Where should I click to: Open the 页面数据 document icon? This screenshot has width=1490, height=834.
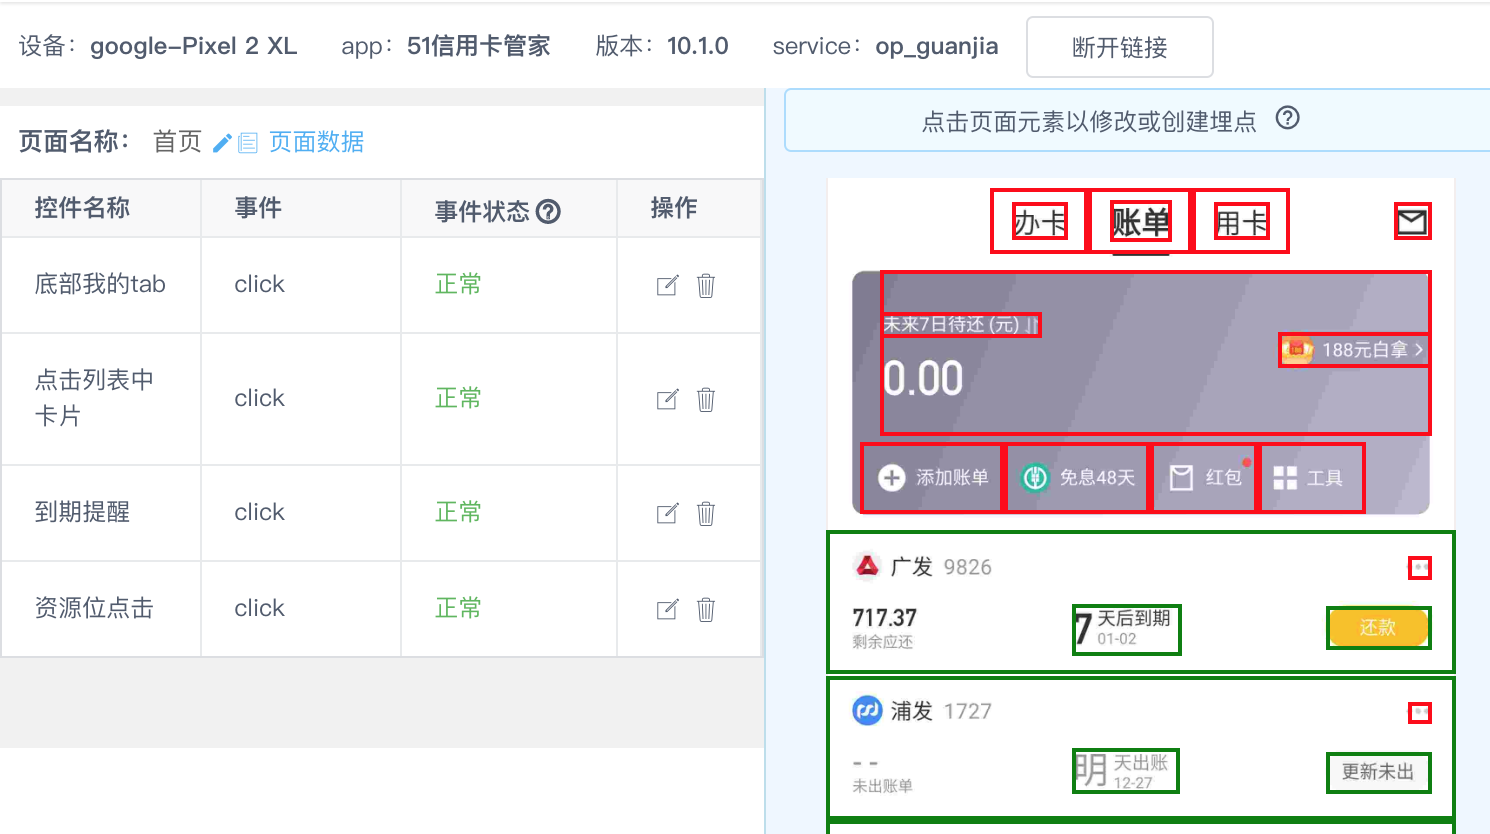point(248,143)
